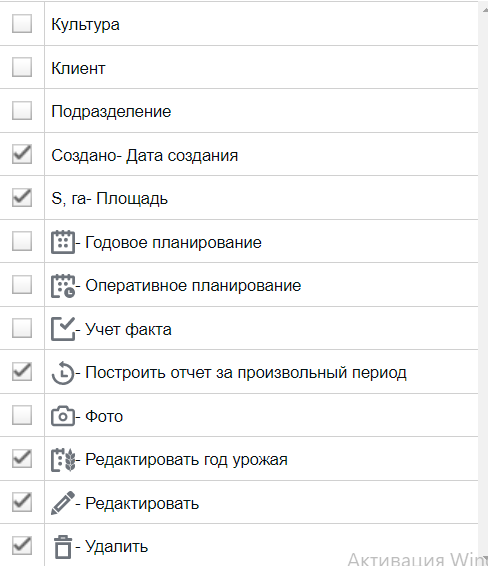Image resolution: width=488 pixels, height=566 pixels.
Task: Click the Фото camera icon
Action: (63, 416)
